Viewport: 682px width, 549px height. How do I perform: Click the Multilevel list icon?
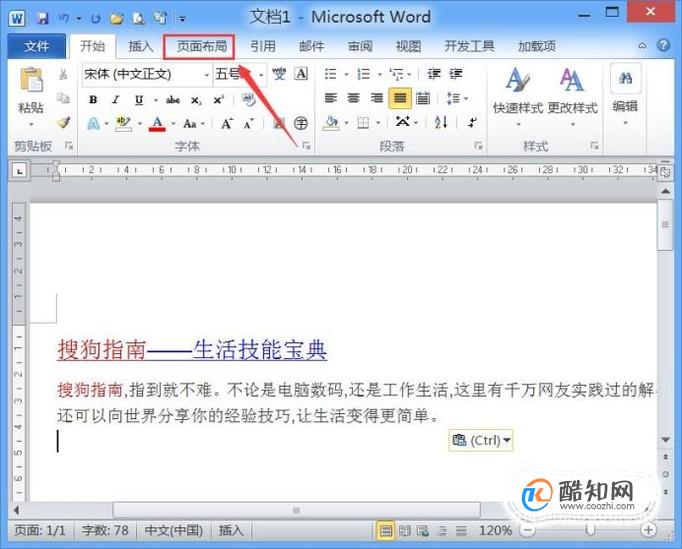click(396, 74)
